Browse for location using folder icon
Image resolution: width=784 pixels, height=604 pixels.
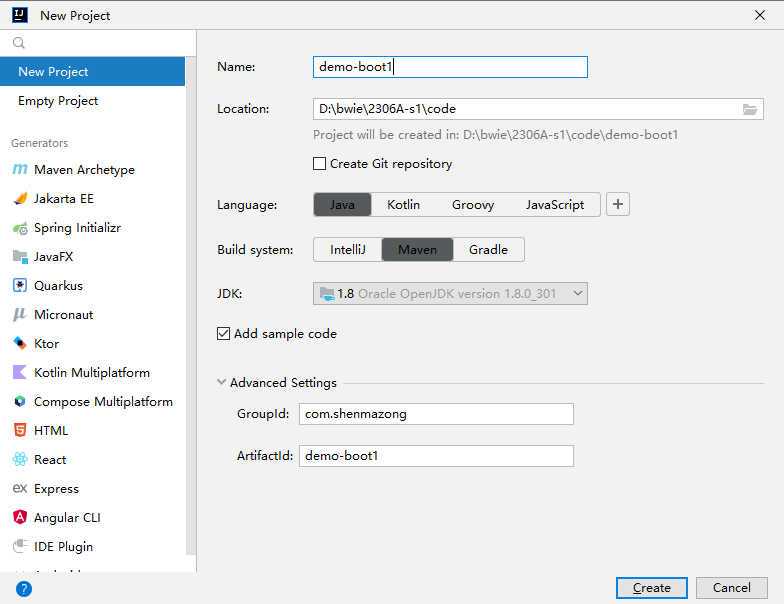coord(750,109)
